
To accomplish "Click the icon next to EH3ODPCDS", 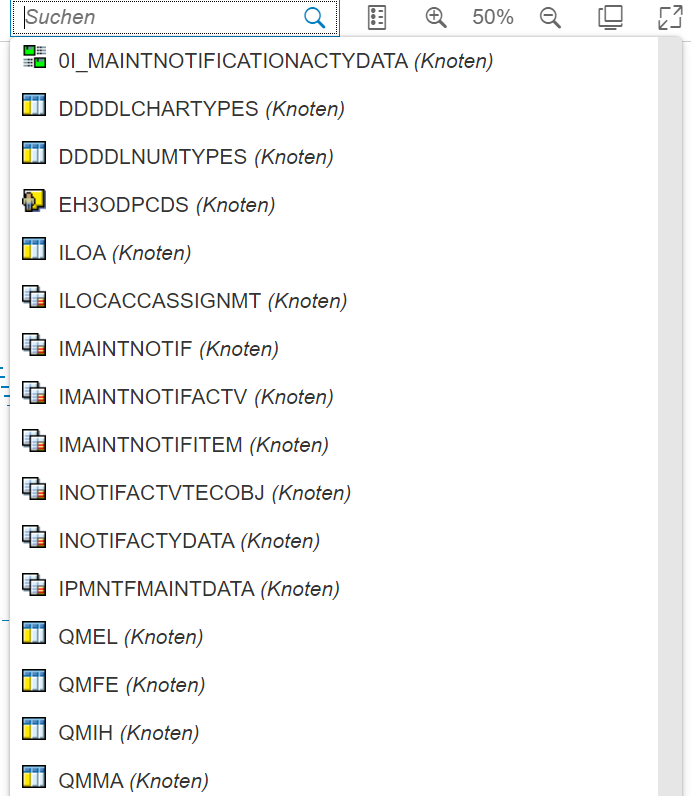I will [x=34, y=202].
